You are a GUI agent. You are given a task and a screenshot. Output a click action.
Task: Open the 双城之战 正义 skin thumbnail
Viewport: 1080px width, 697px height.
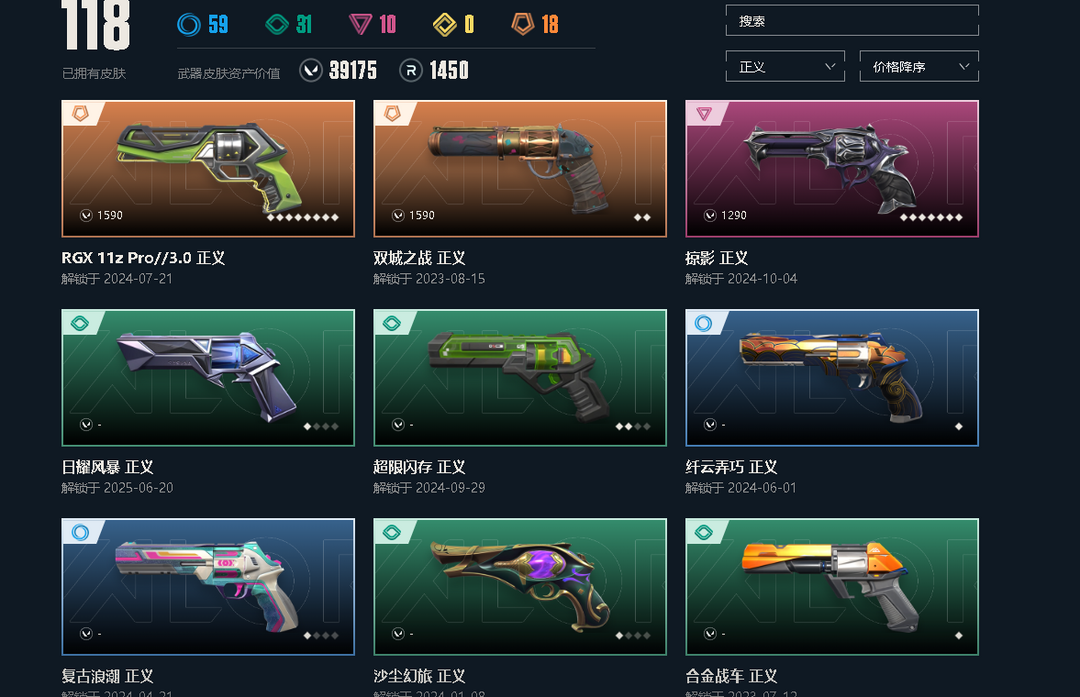(x=520, y=169)
